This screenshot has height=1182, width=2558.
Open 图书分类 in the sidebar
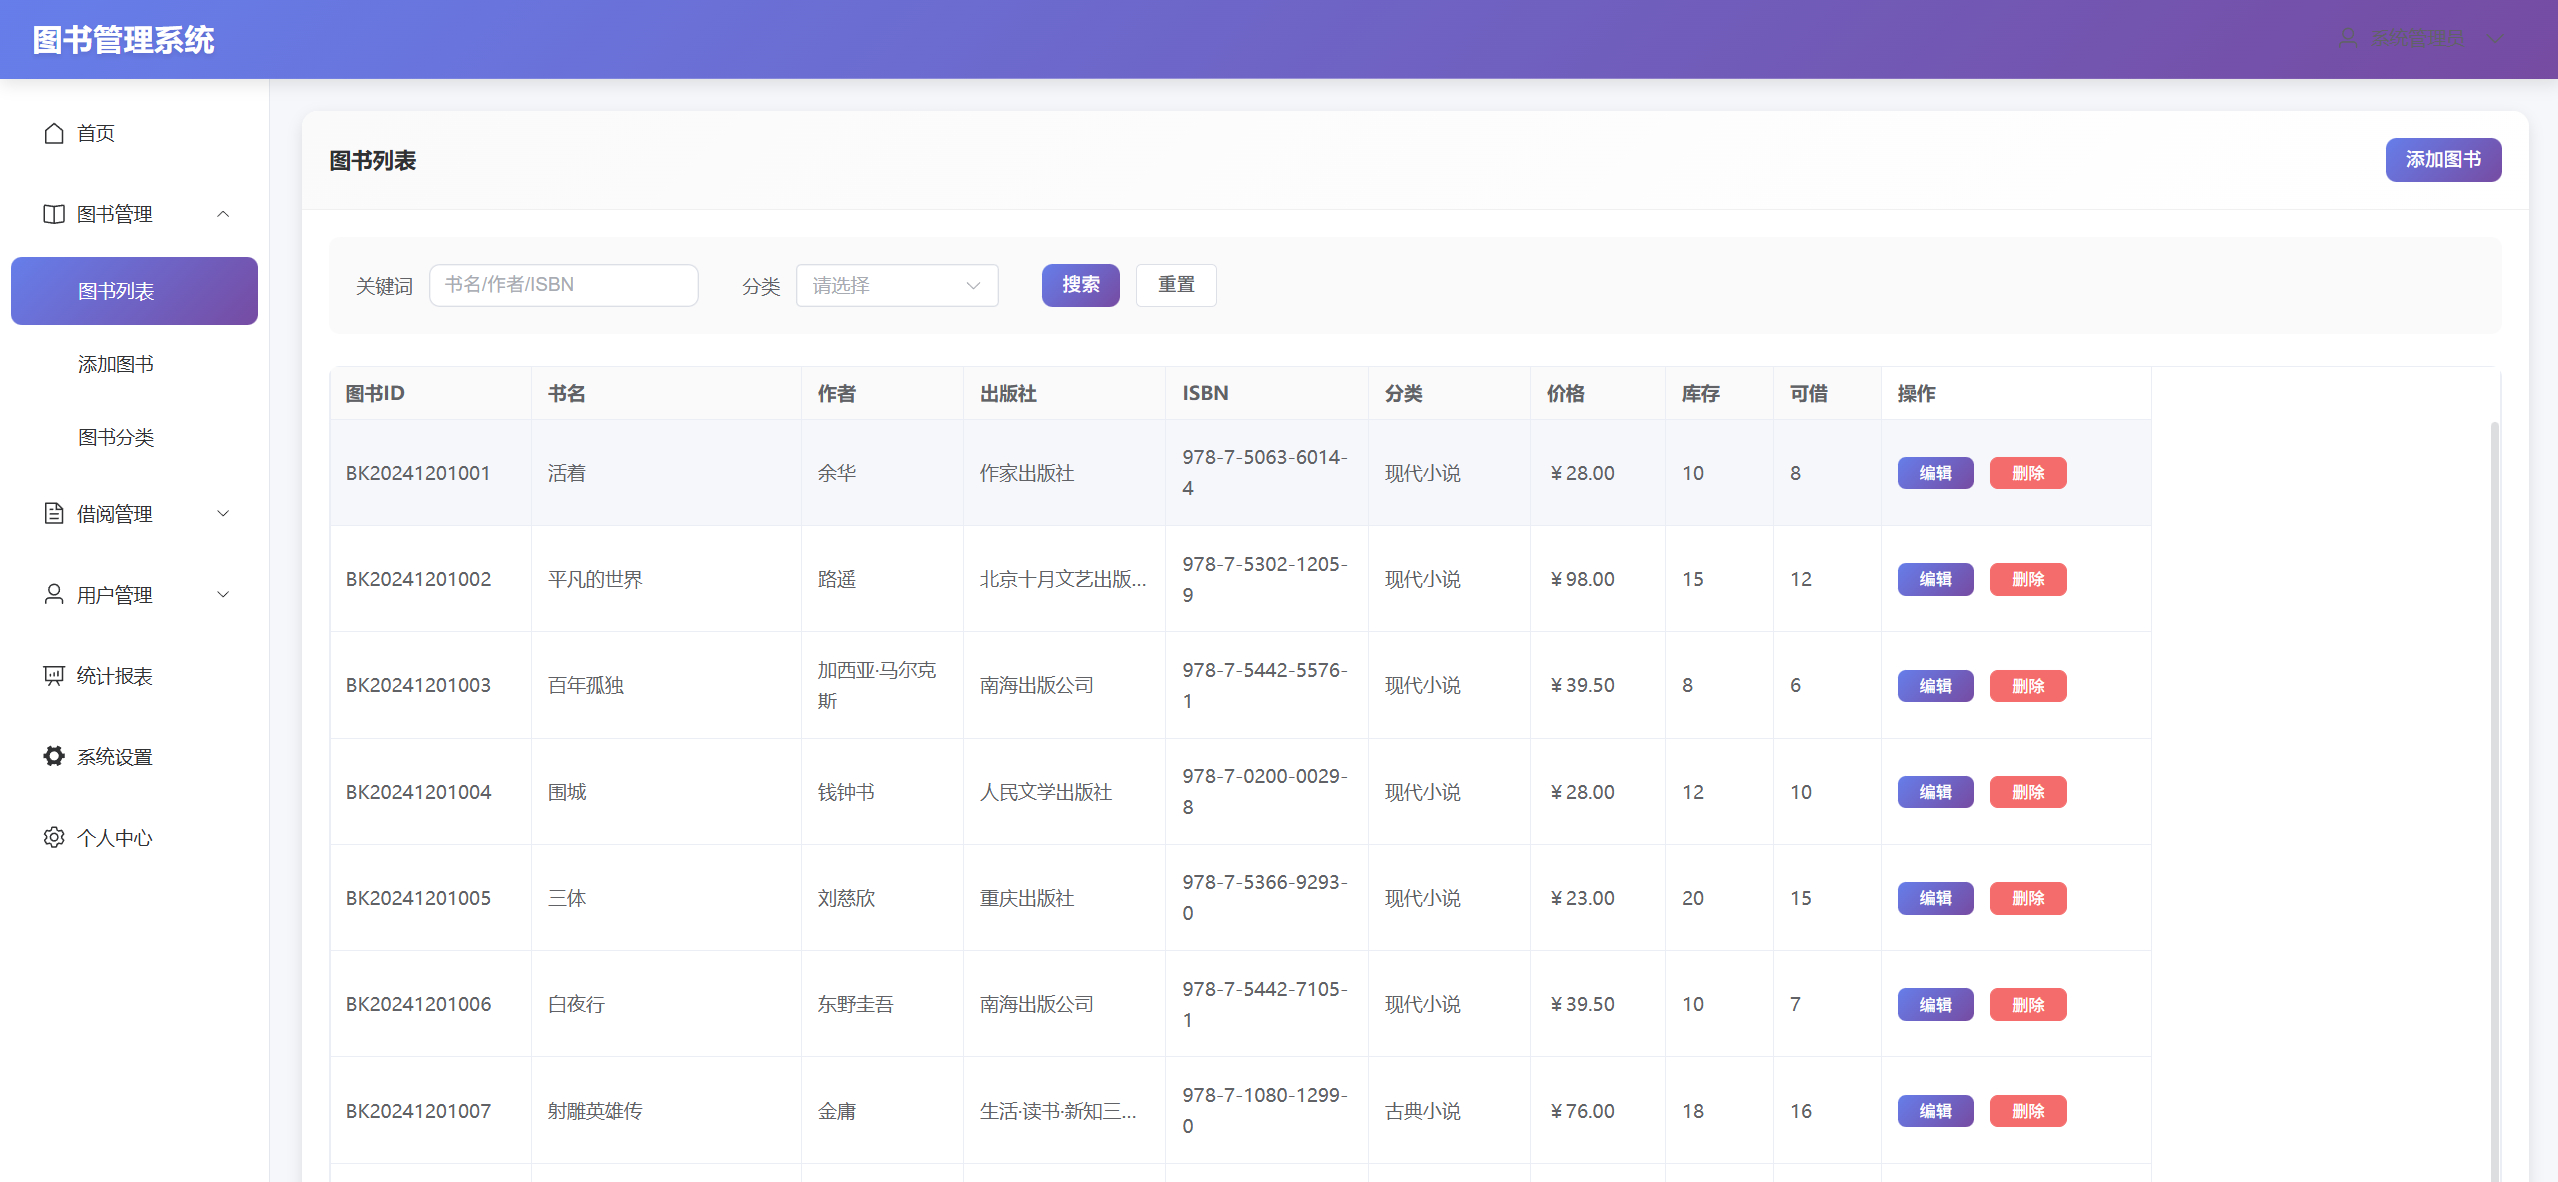tap(134, 437)
